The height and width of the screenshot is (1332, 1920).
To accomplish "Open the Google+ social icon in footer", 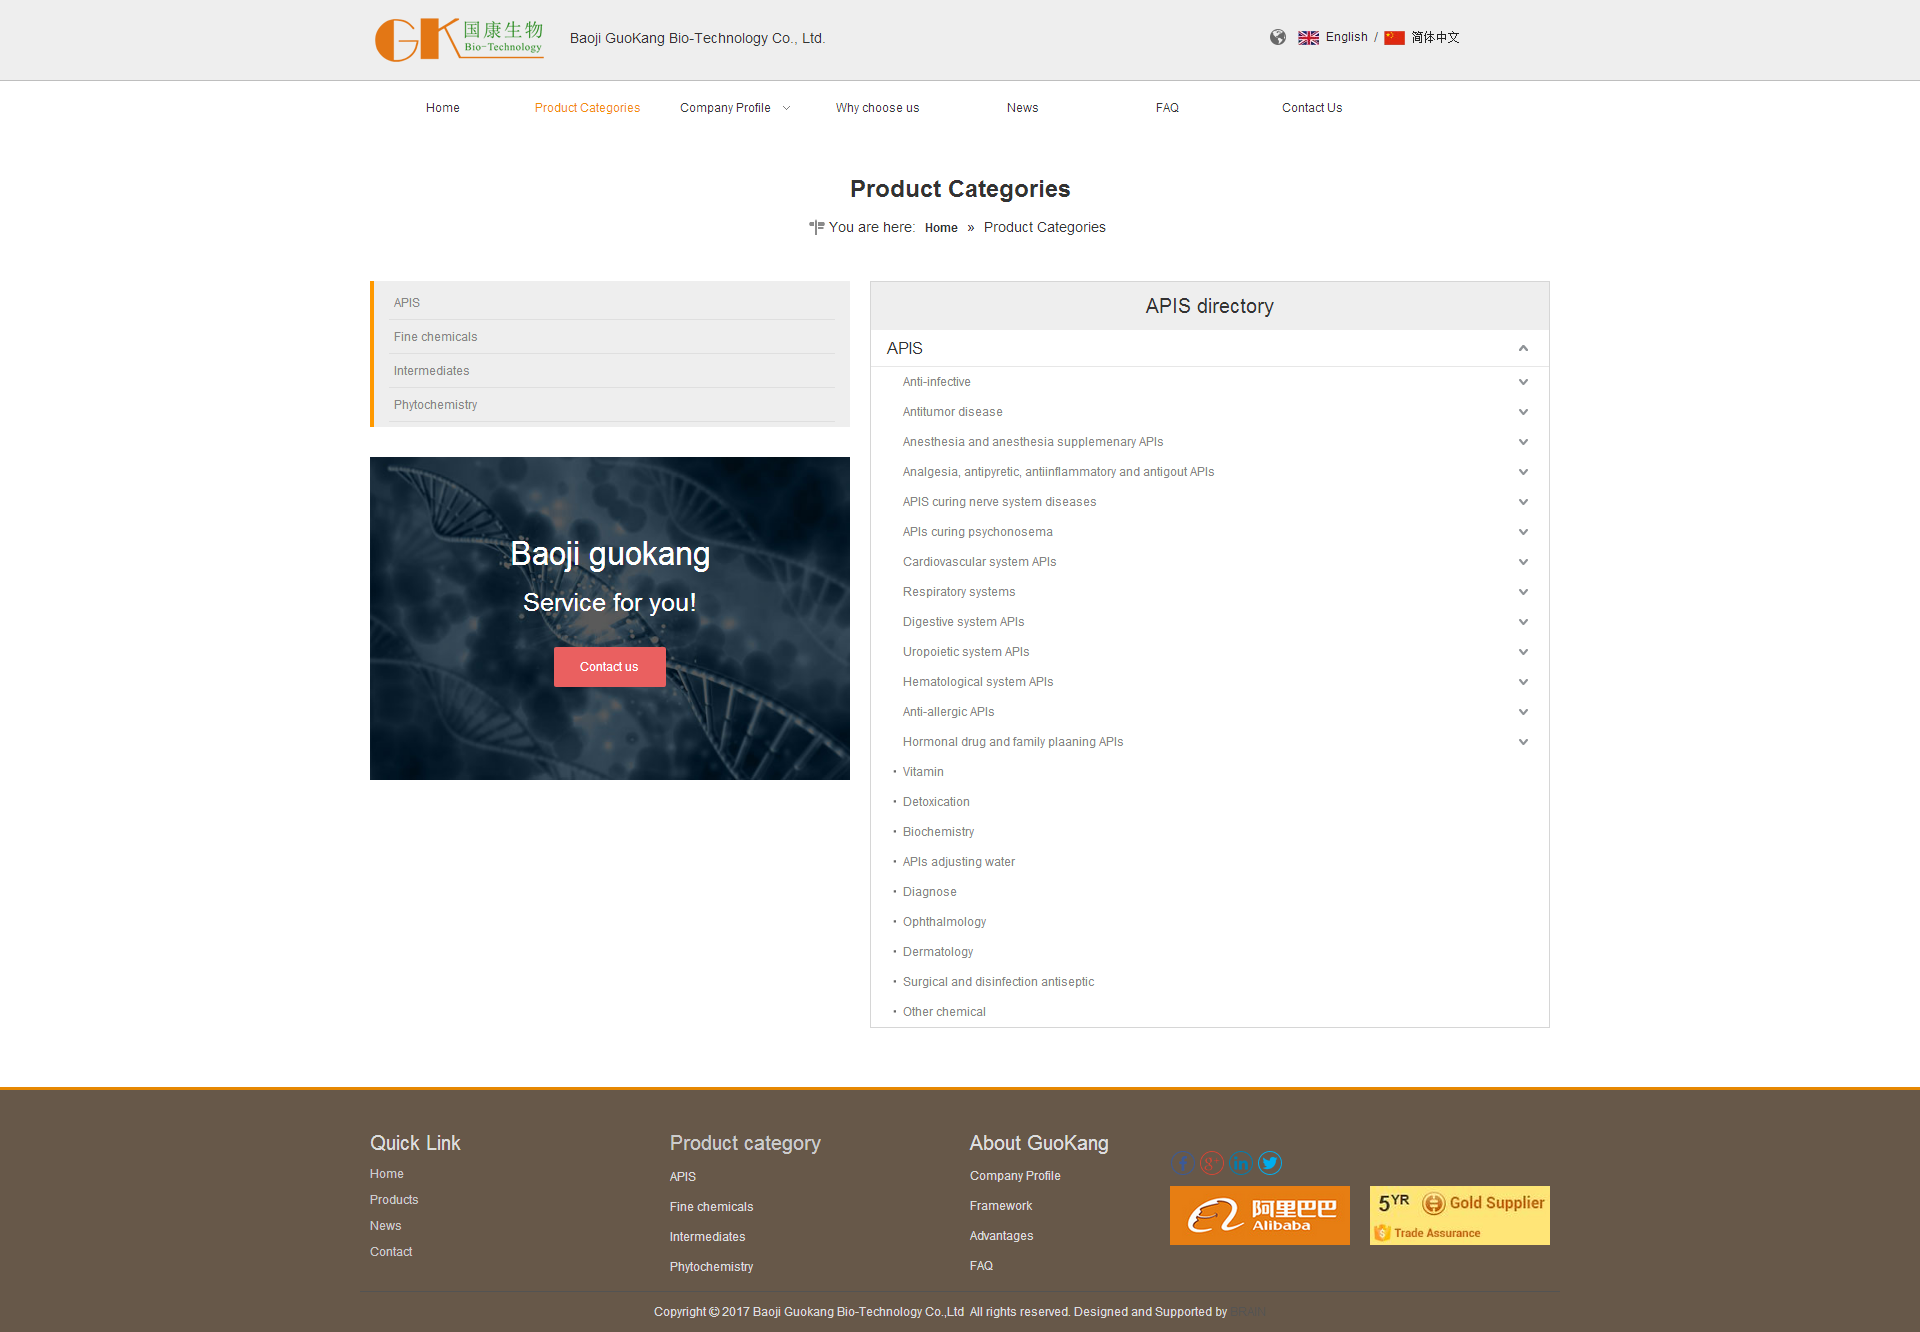I will tap(1212, 1163).
